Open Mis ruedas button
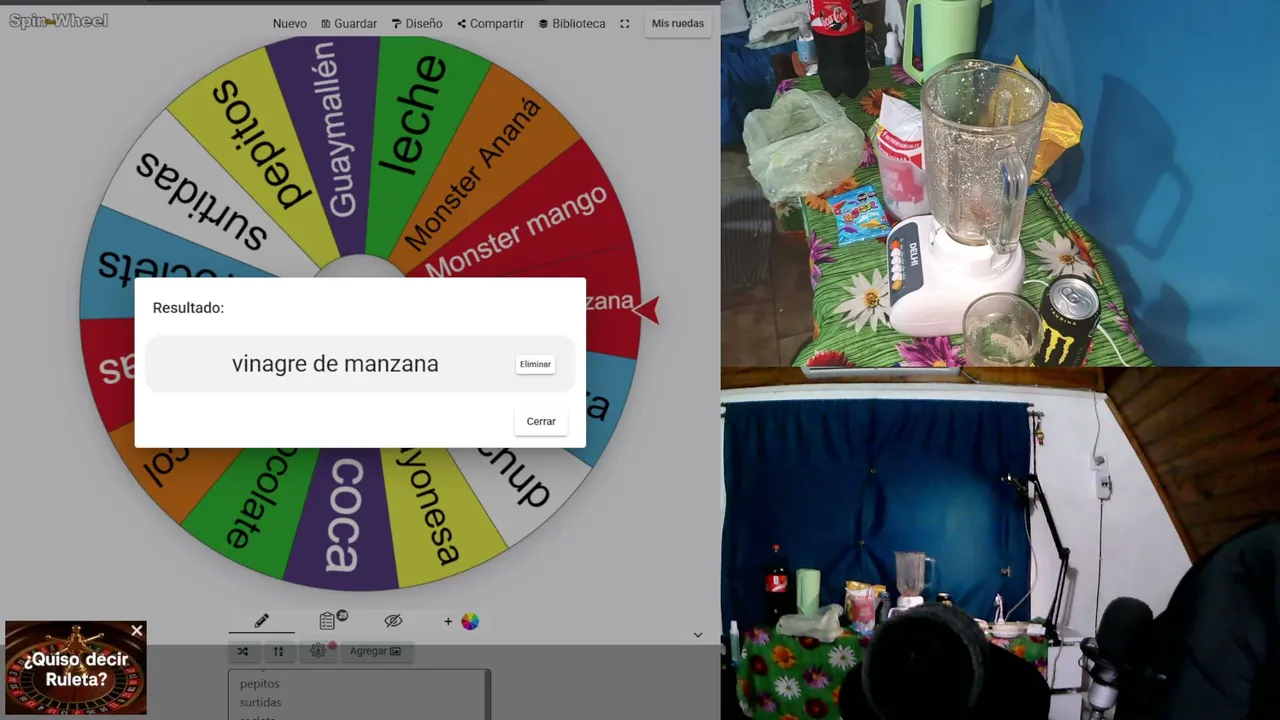Image resolution: width=1280 pixels, height=720 pixels. (678, 23)
